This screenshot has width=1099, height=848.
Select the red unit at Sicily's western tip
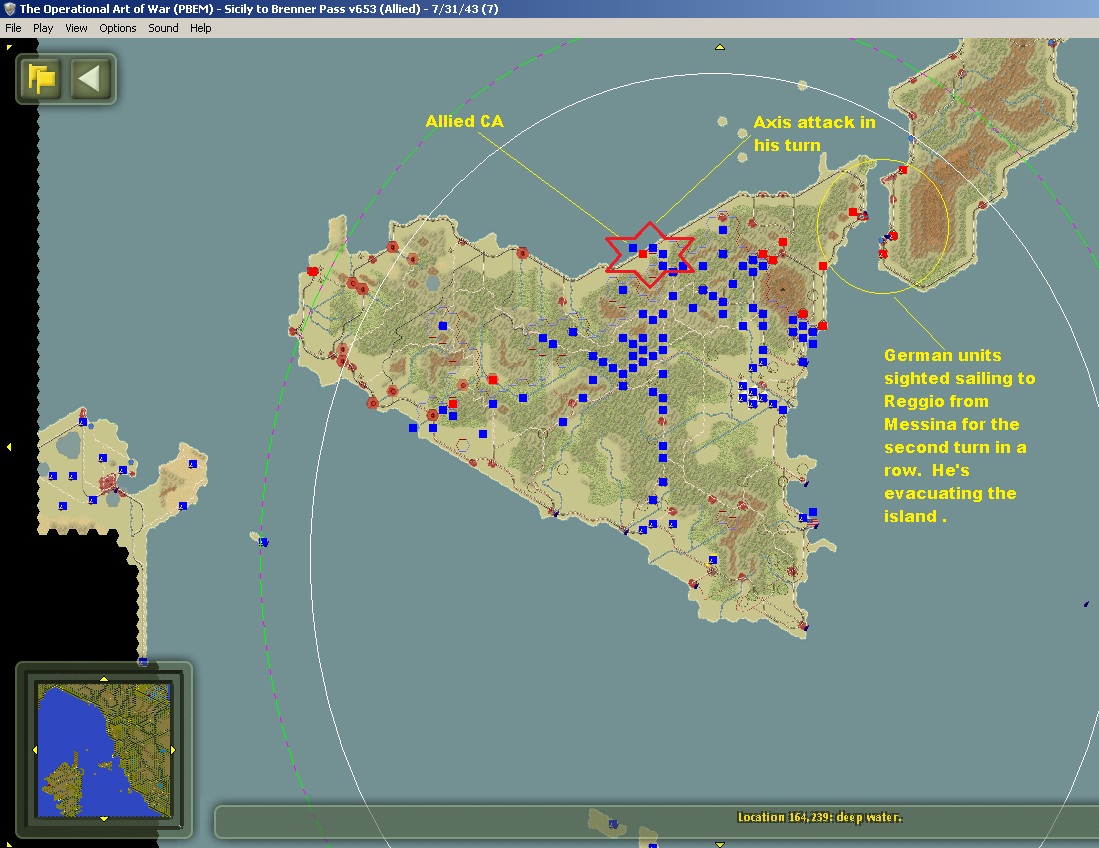[313, 271]
